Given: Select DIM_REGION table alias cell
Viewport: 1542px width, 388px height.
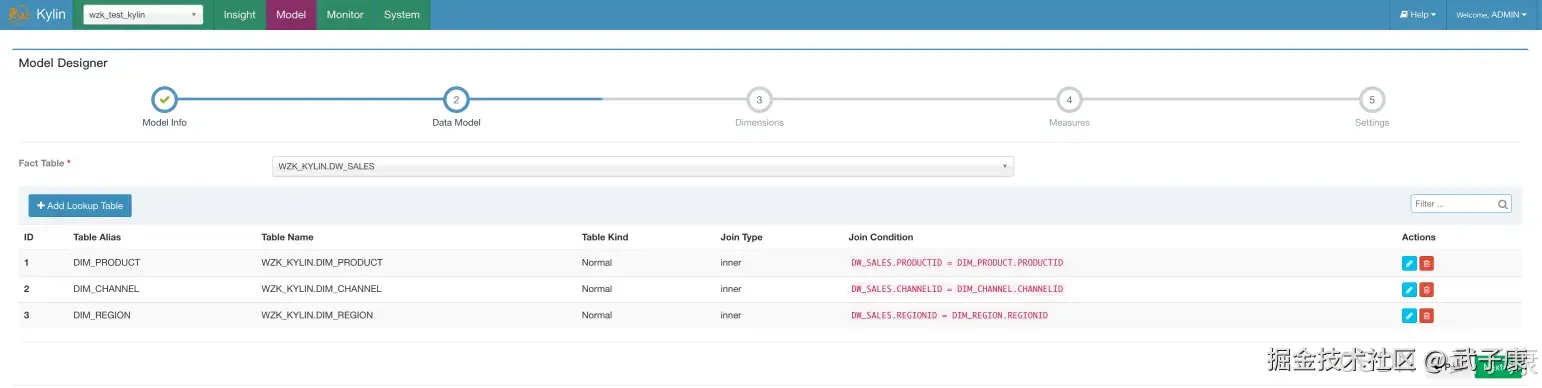Looking at the screenshot, I should [x=102, y=315].
